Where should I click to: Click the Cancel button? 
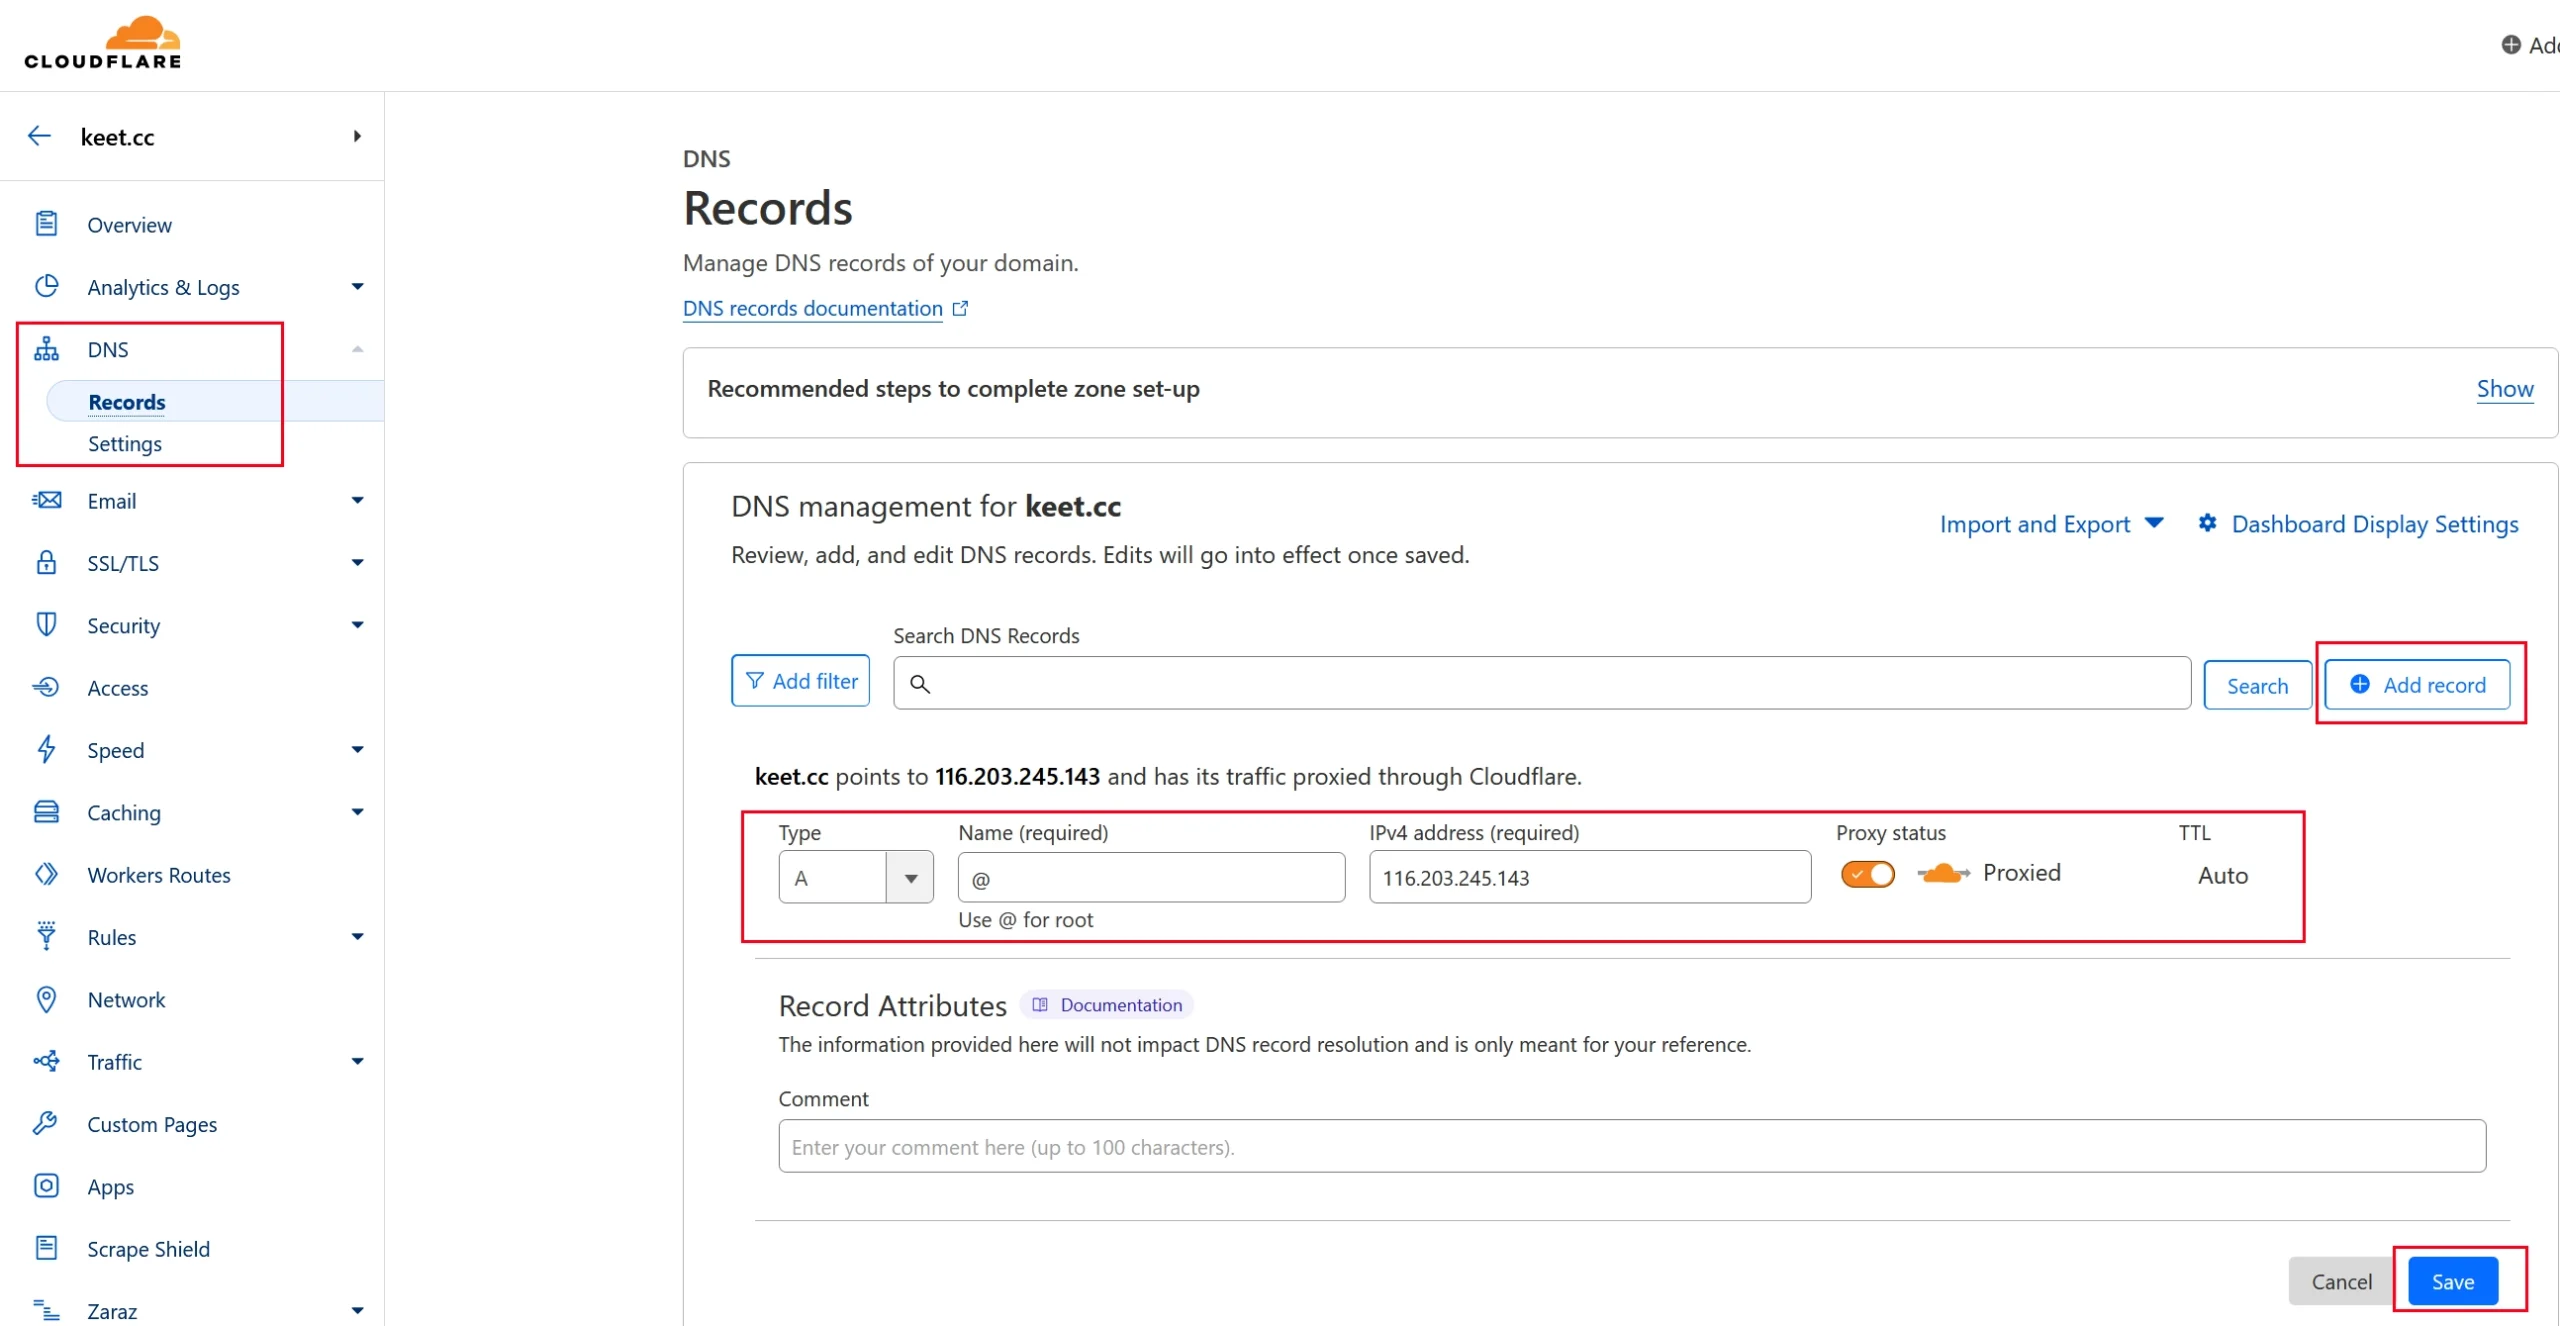[2341, 1281]
